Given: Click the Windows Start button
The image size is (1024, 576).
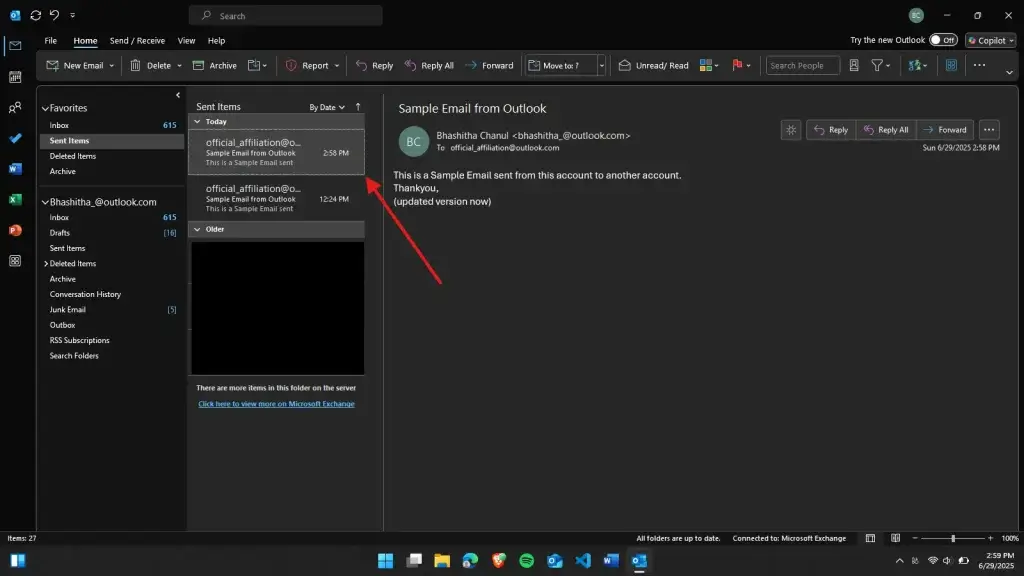Looking at the screenshot, I should coord(385,560).
